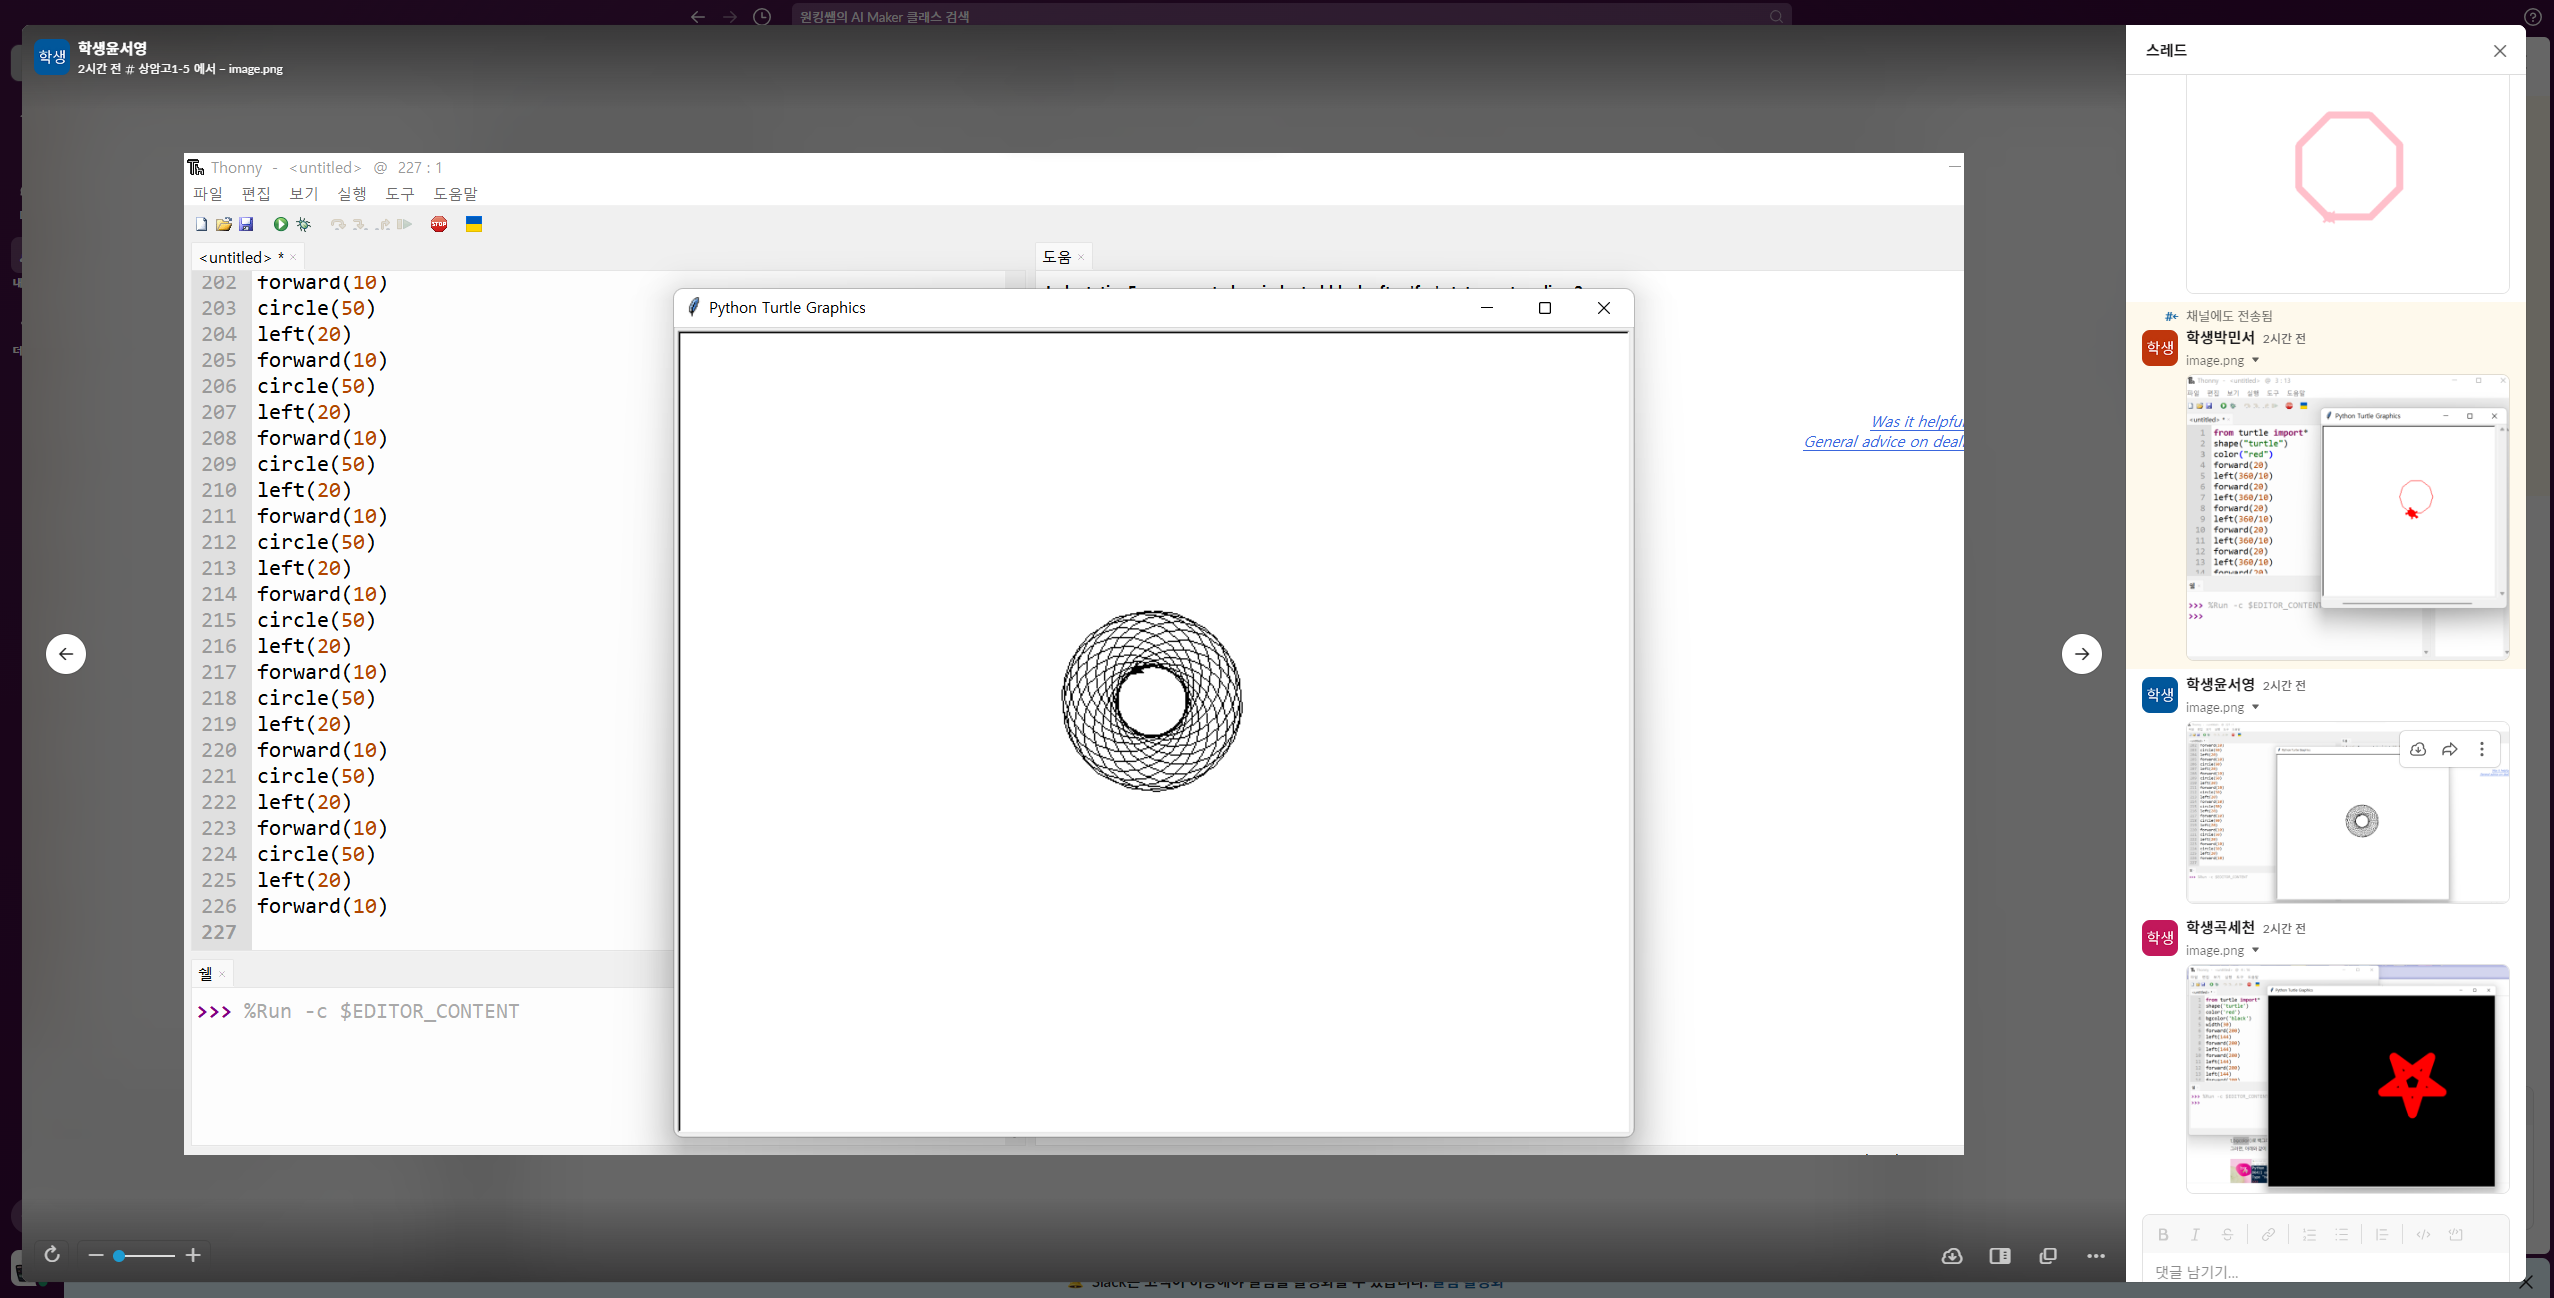Close the 스레드 thread panel

pyautogui.click(x=2499, y=51)
